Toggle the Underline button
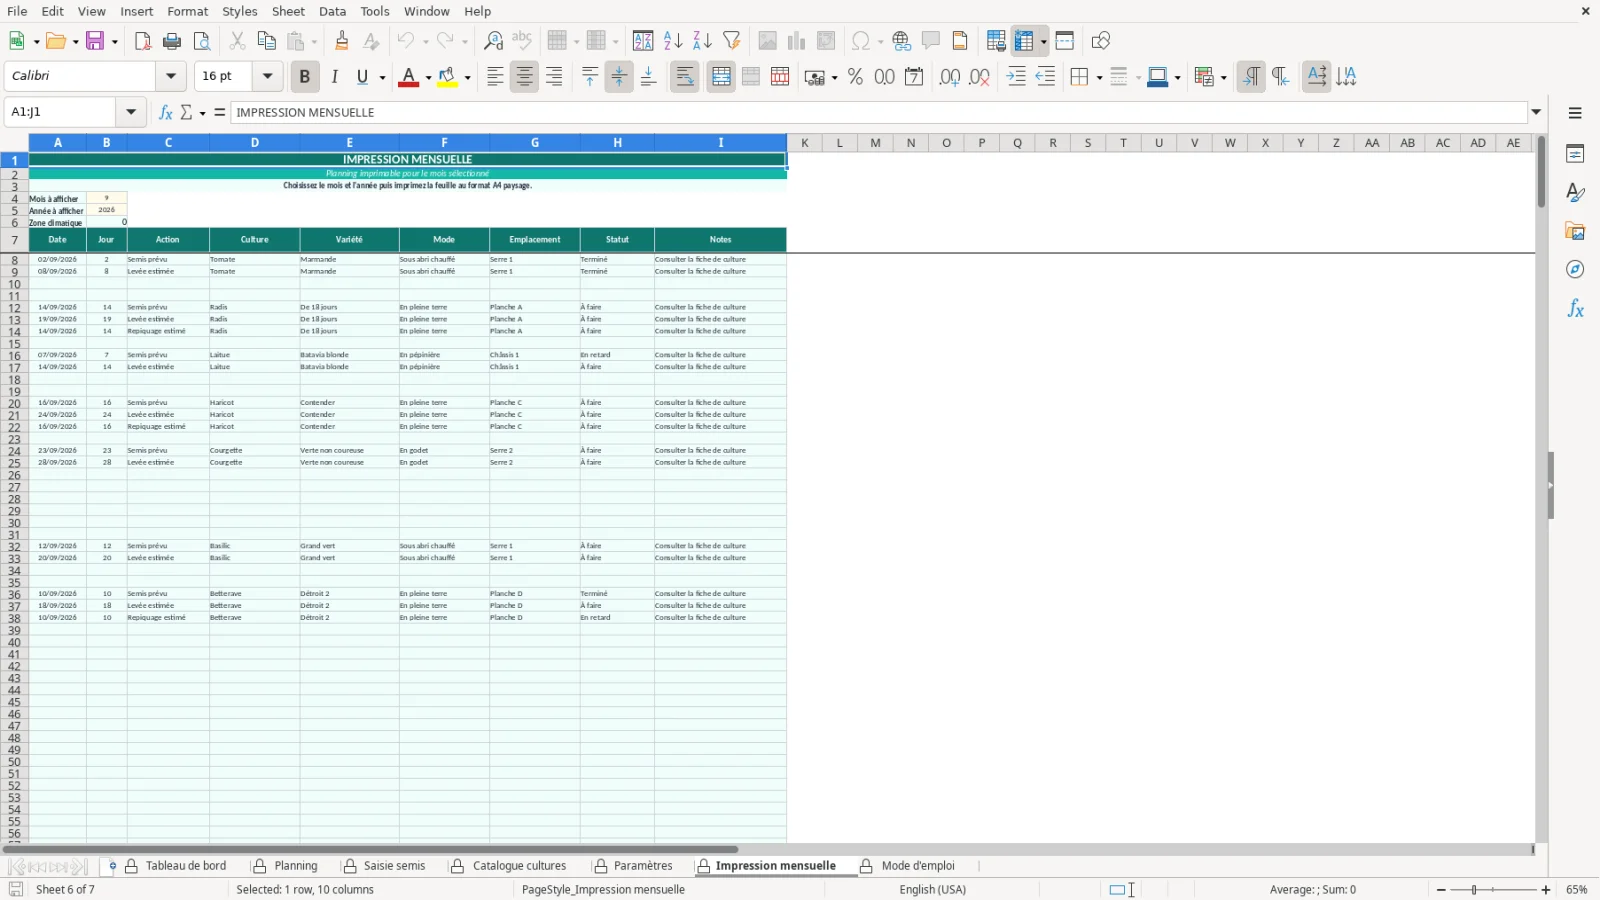Screen dimensions: 1600x900 (363, 77)
